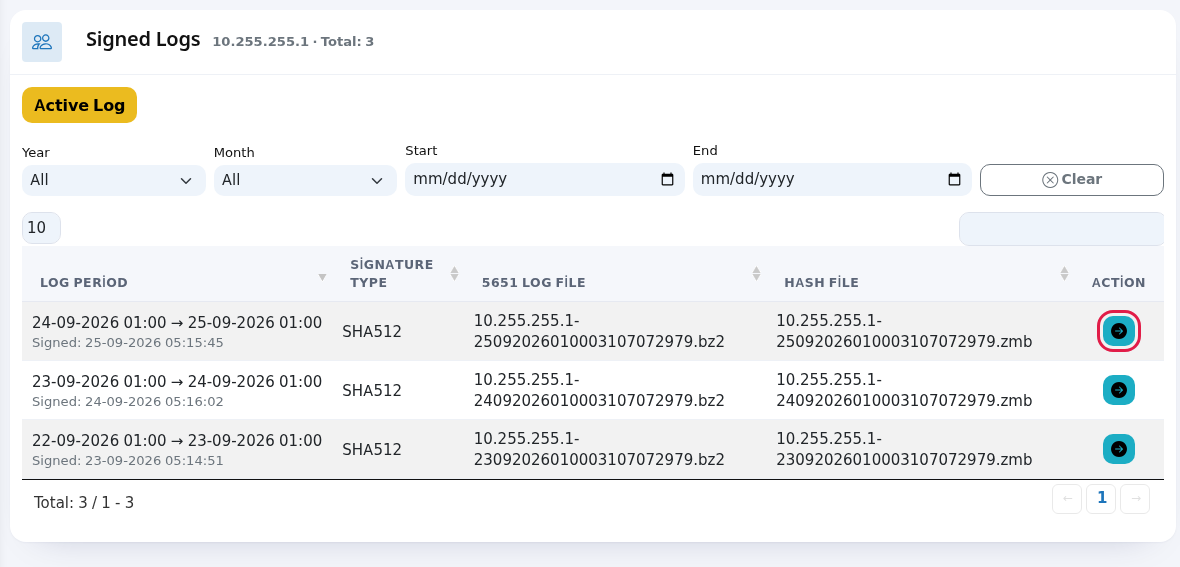Viewport: 1180px width, 567px height.
Task: Open the 24-09-2026 signed log action arrow
Action: [1118, 389]
